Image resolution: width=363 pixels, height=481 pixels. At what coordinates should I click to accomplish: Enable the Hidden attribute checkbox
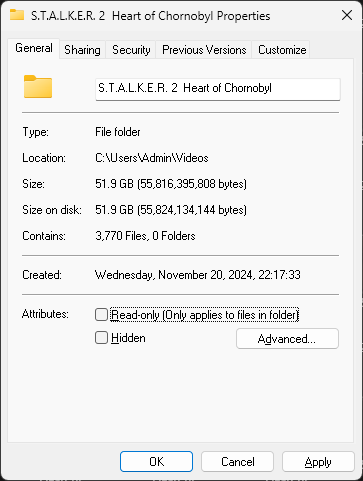coord(101,338)
